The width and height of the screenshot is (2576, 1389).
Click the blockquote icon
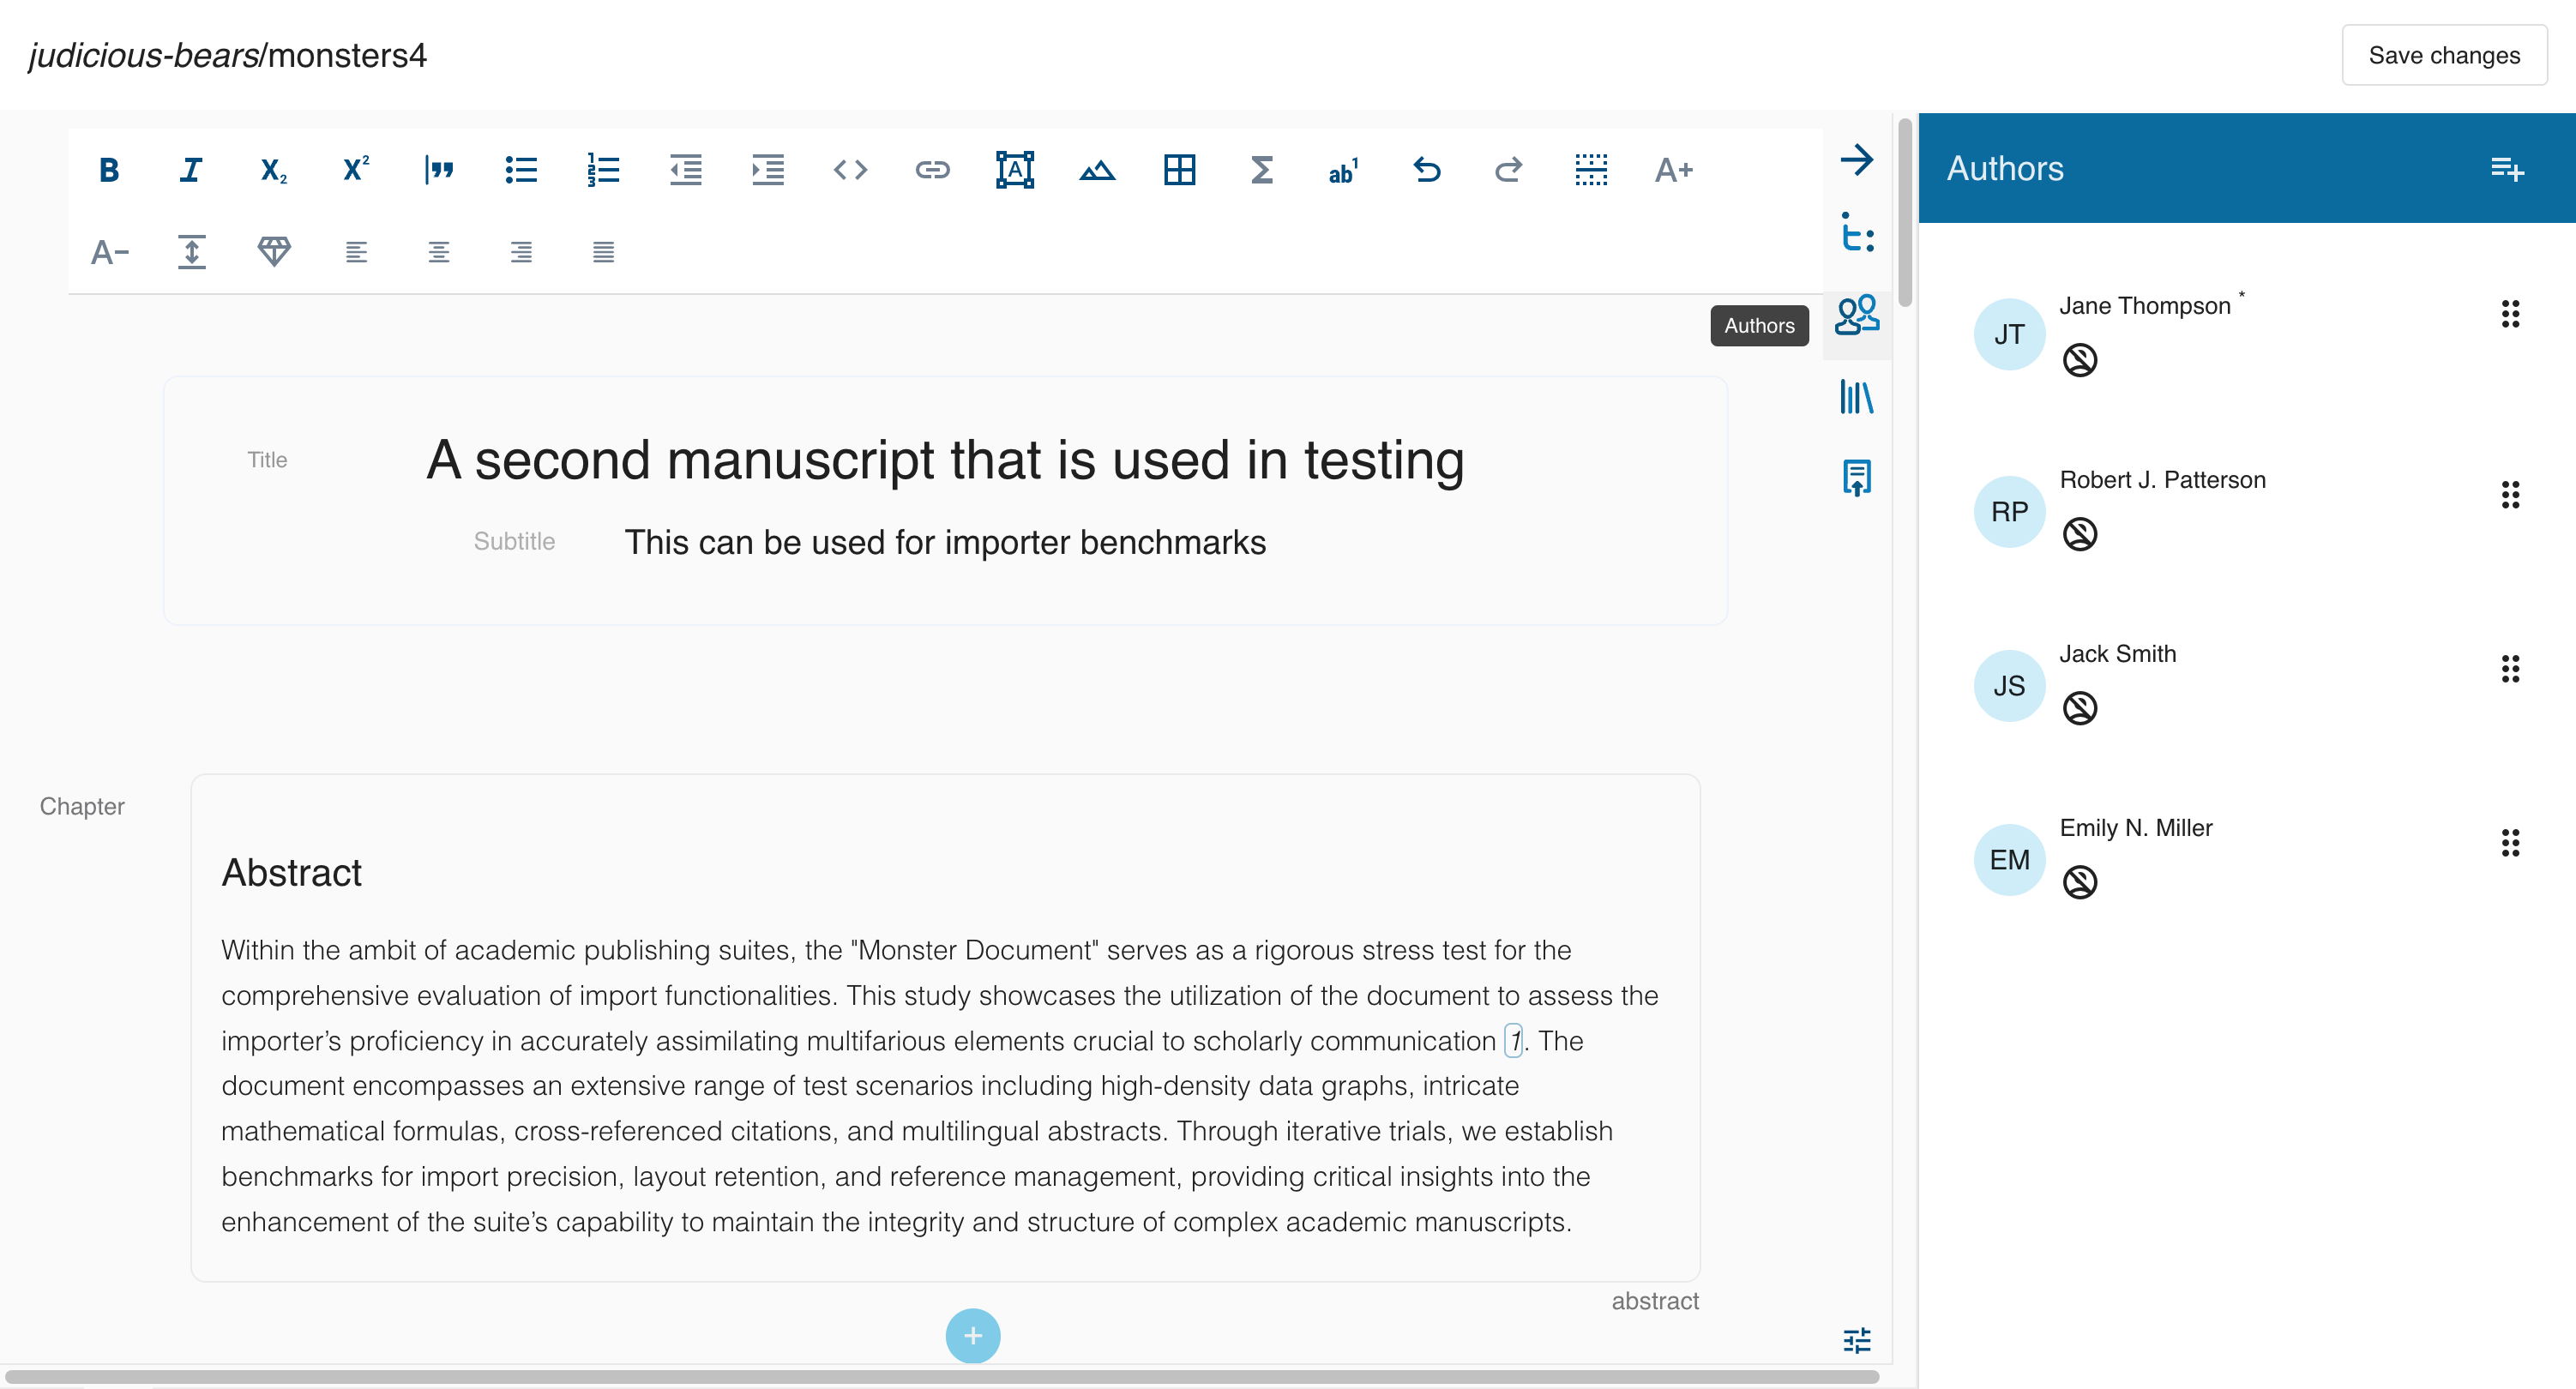438,170
